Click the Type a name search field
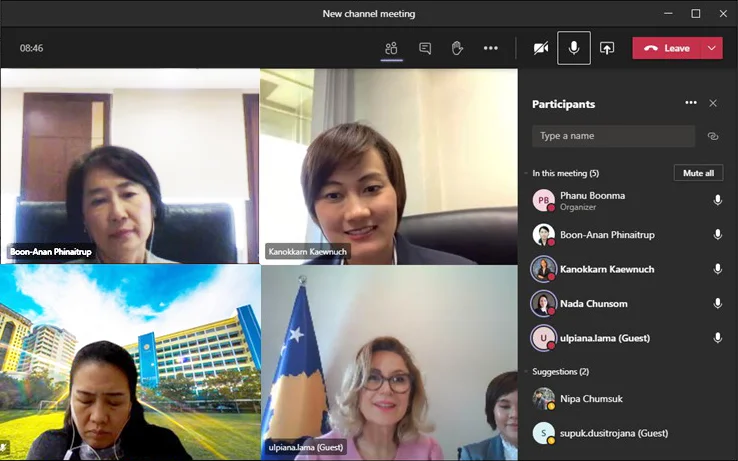 (613, 136)
